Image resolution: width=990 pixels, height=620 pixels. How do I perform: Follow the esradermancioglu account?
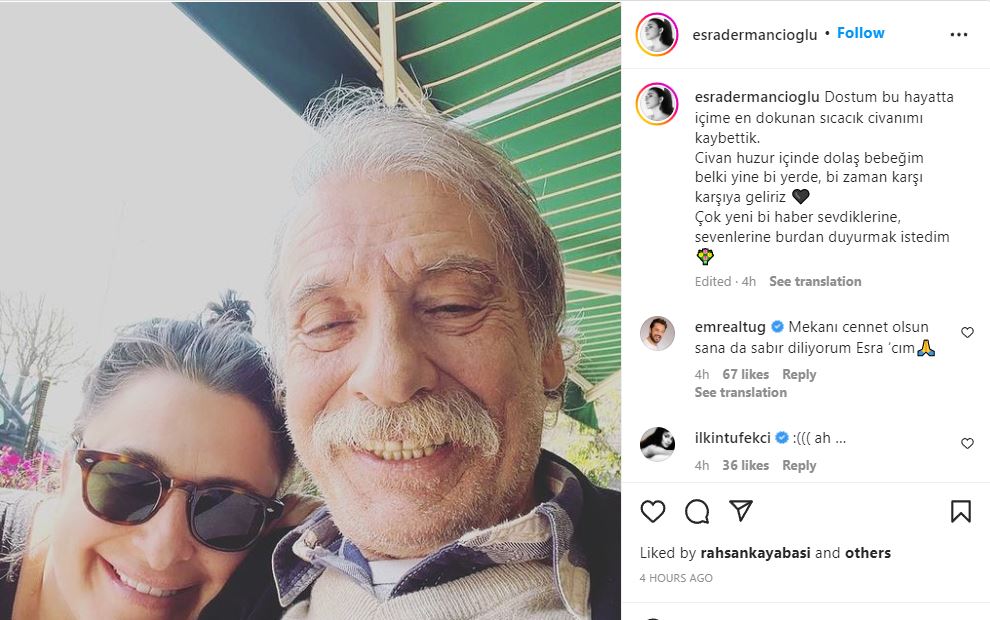point(860,33)
